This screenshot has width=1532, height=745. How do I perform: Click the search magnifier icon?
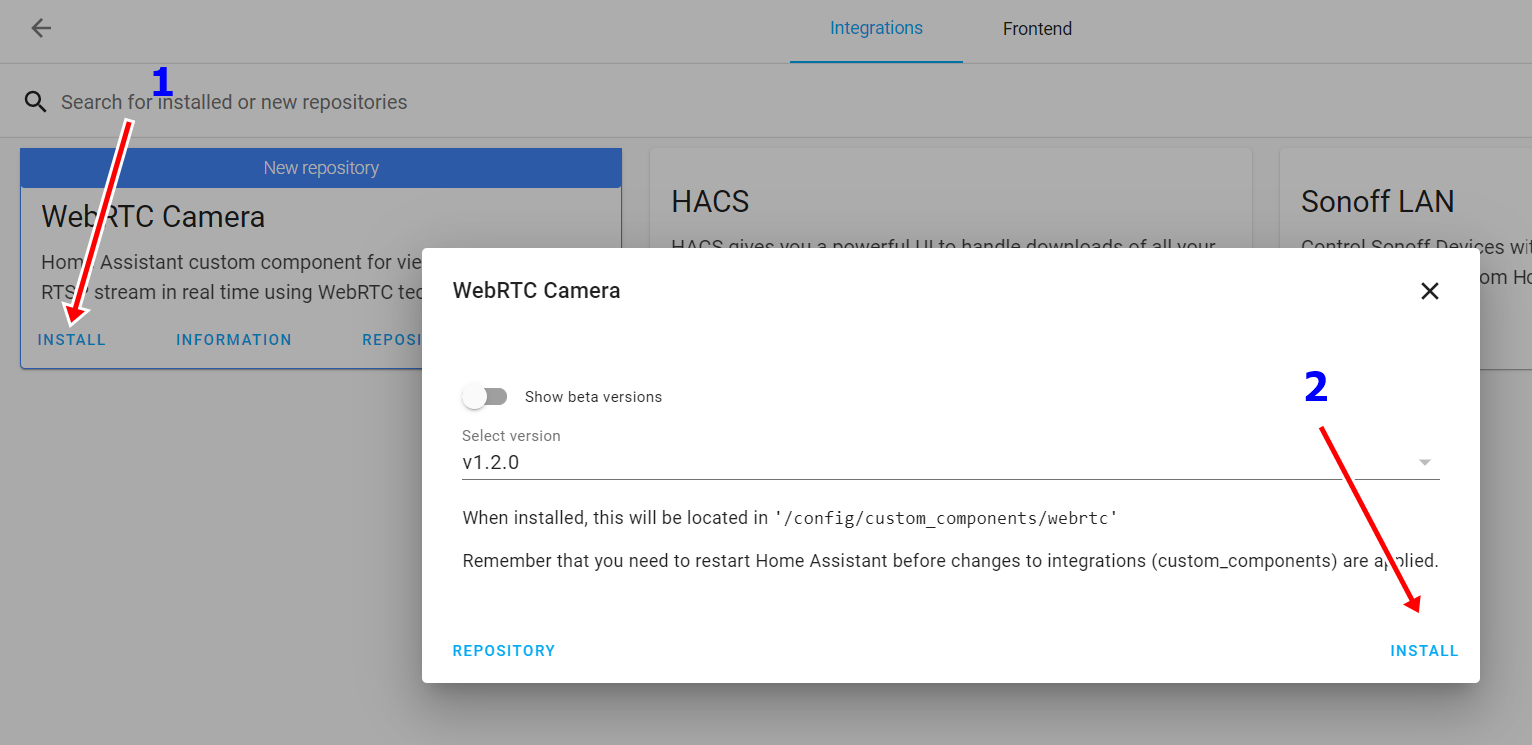[36, 102]
